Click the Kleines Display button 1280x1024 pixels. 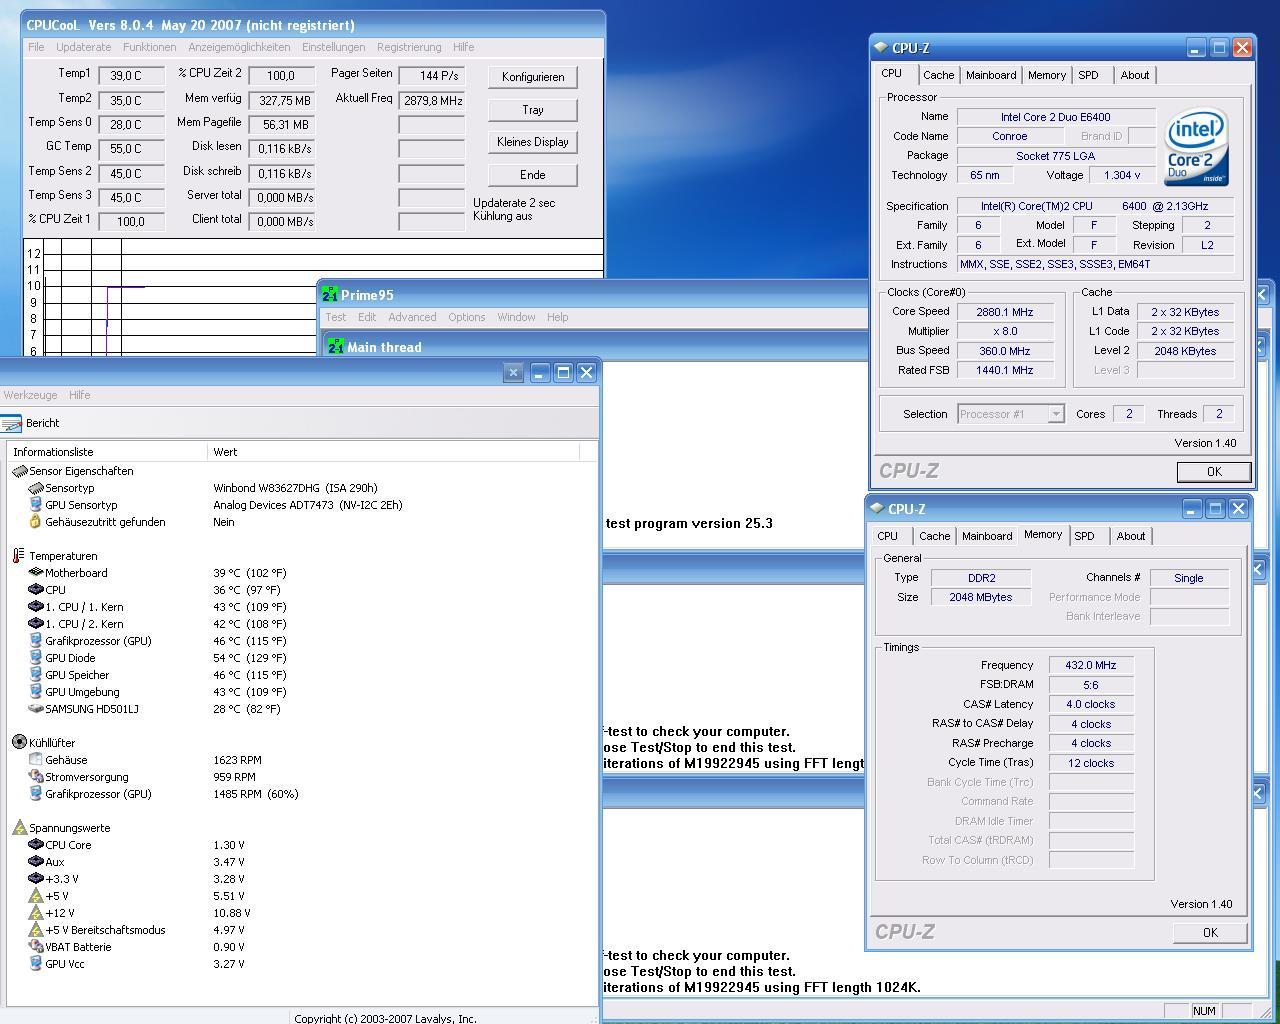pyautogui.click(x=533, y=142)
